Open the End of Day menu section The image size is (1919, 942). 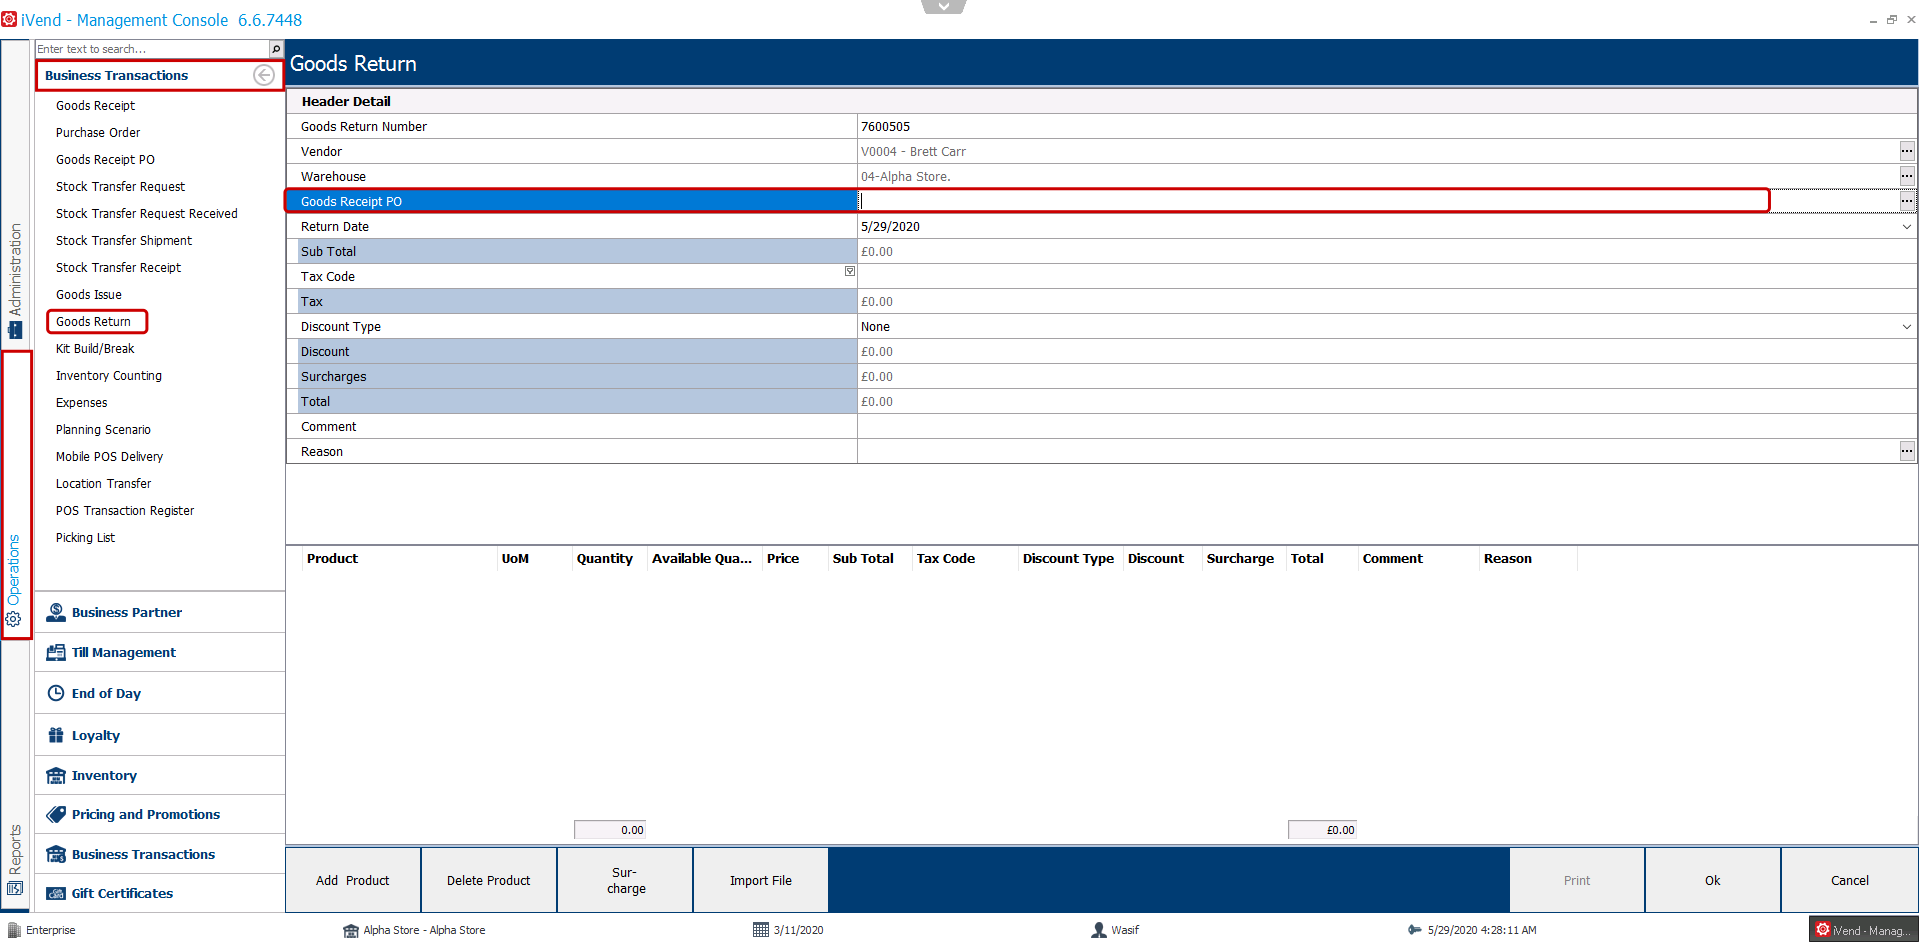click(160, 693)
